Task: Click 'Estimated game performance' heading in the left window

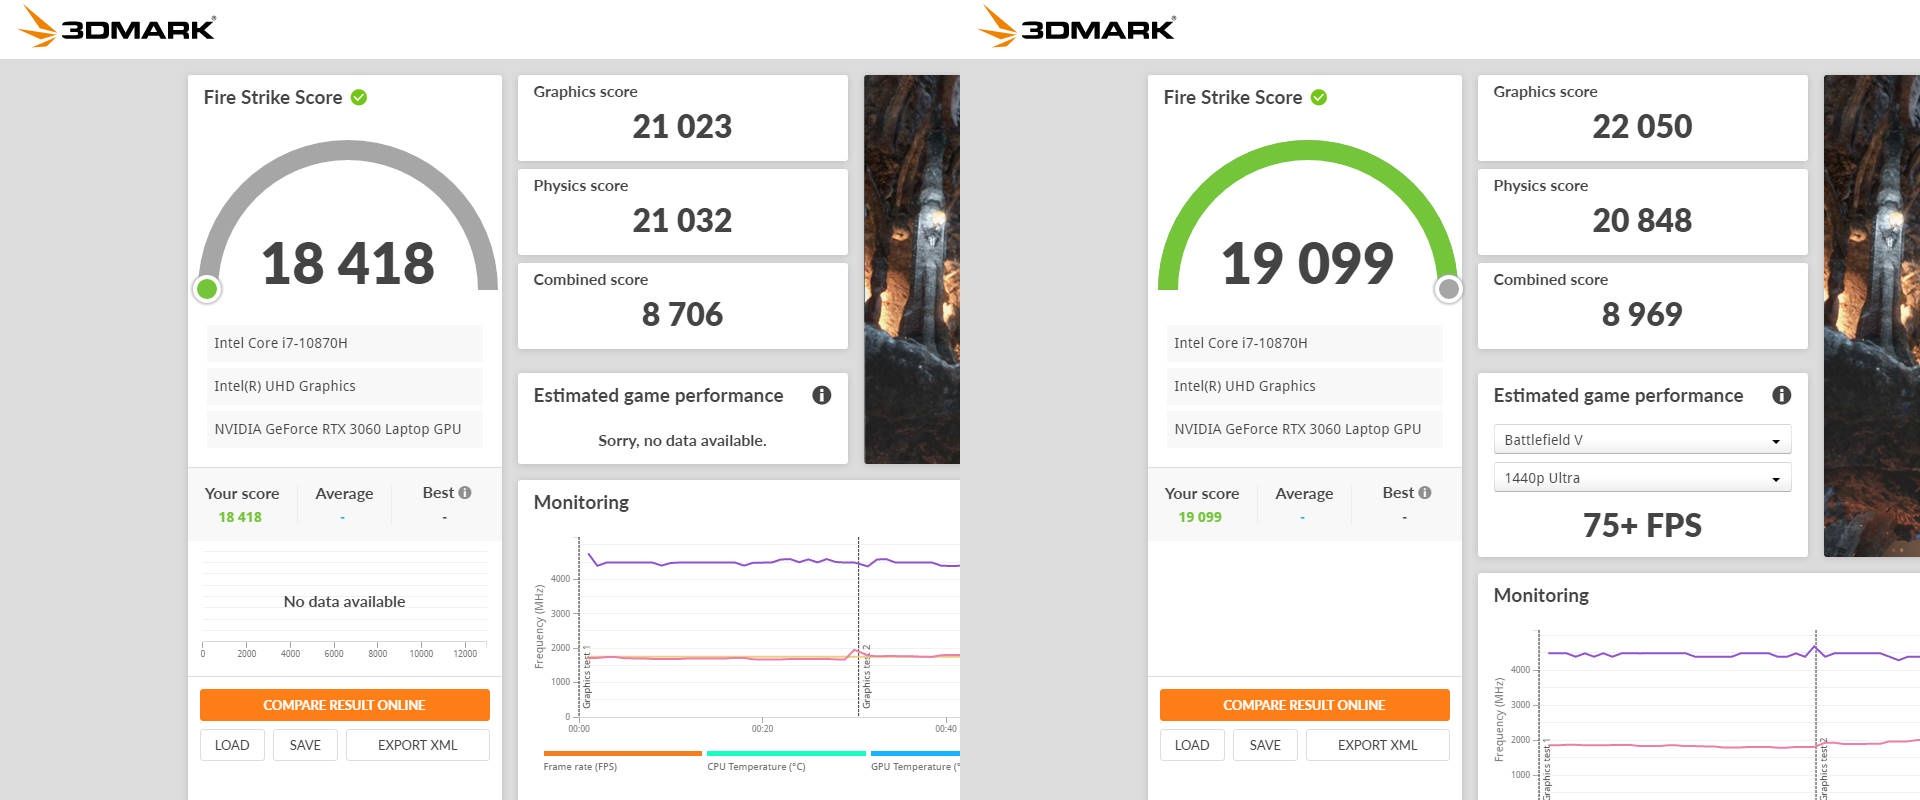Action: (658, 396)
